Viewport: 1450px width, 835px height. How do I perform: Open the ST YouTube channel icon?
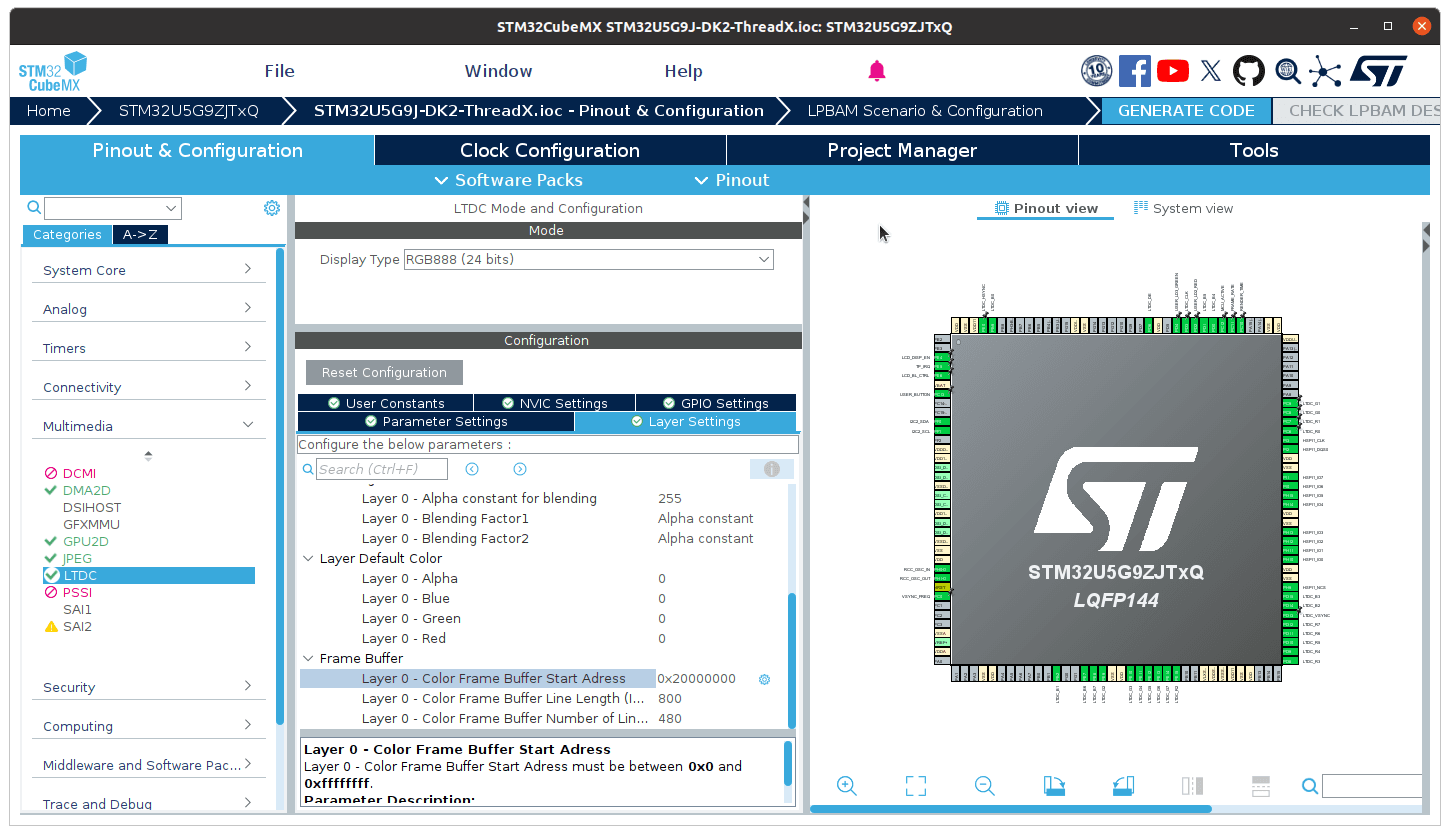(x=1172, y=70)
